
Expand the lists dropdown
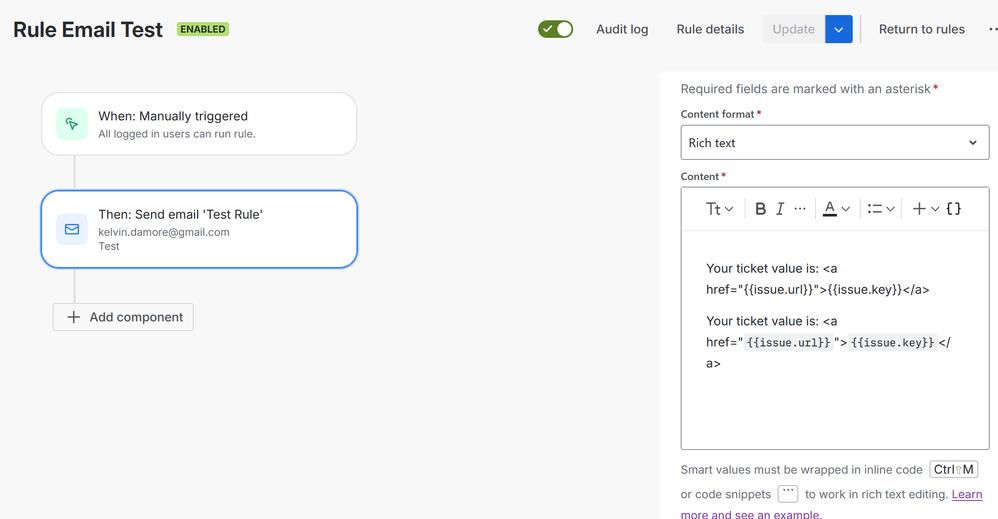point(880,209)
